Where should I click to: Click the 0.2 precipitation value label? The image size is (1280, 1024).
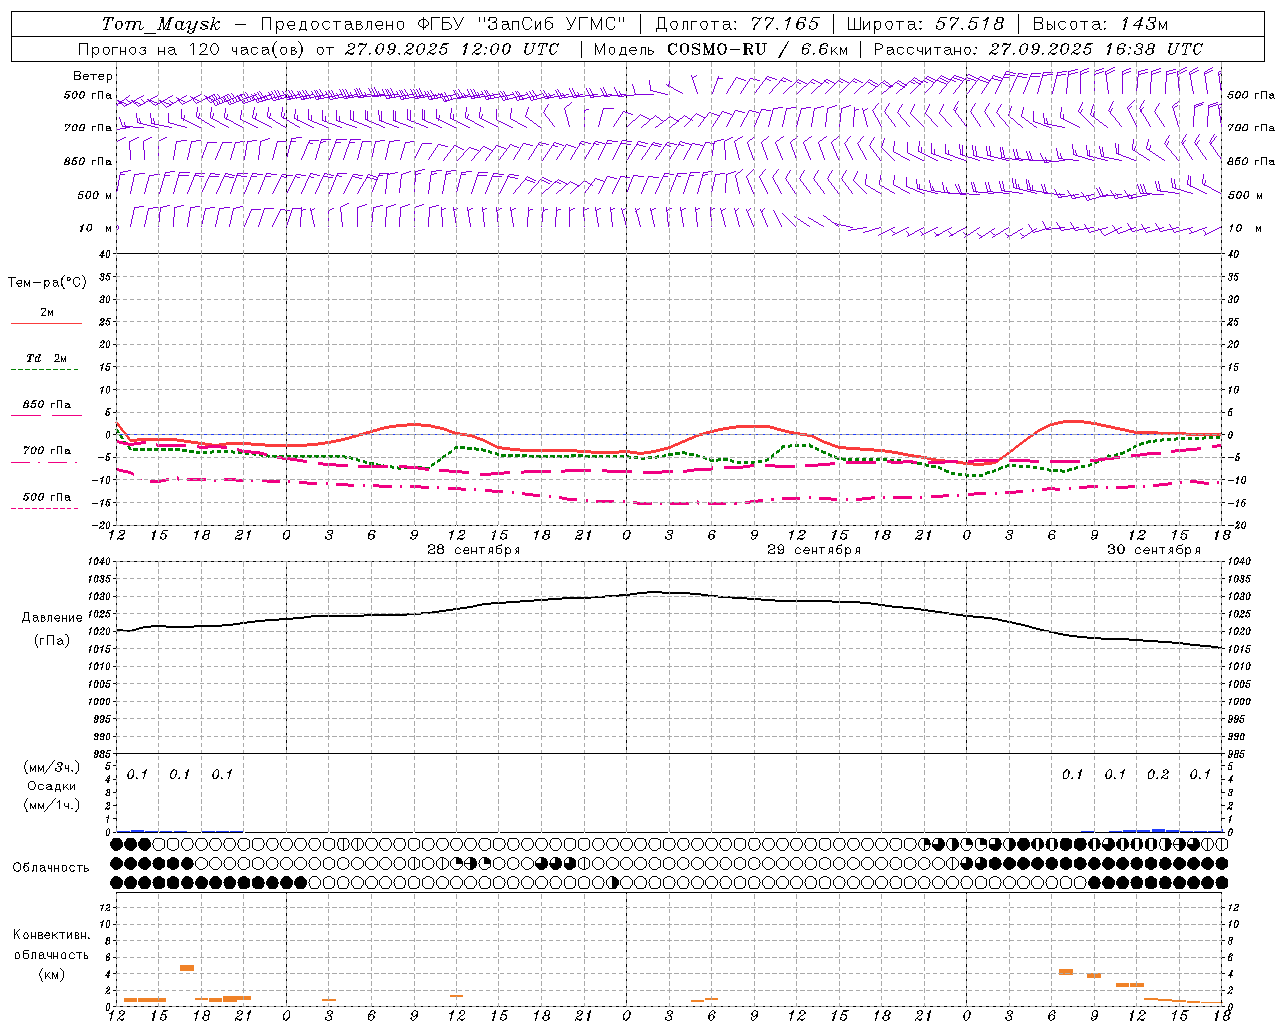coord(1158,774)
